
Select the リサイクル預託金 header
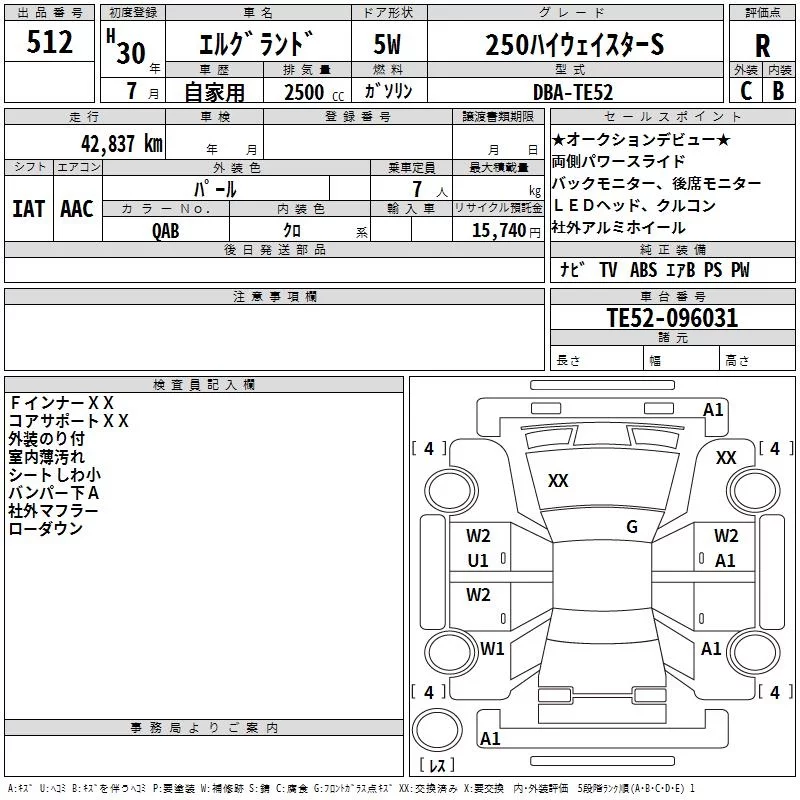498,208
